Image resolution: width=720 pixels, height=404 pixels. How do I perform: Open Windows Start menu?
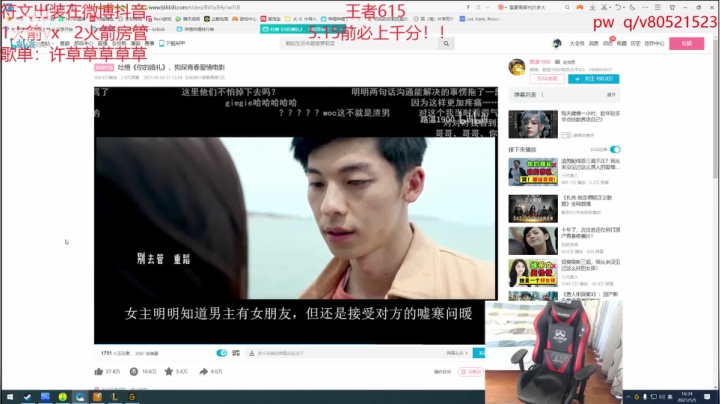click(10, 397)
